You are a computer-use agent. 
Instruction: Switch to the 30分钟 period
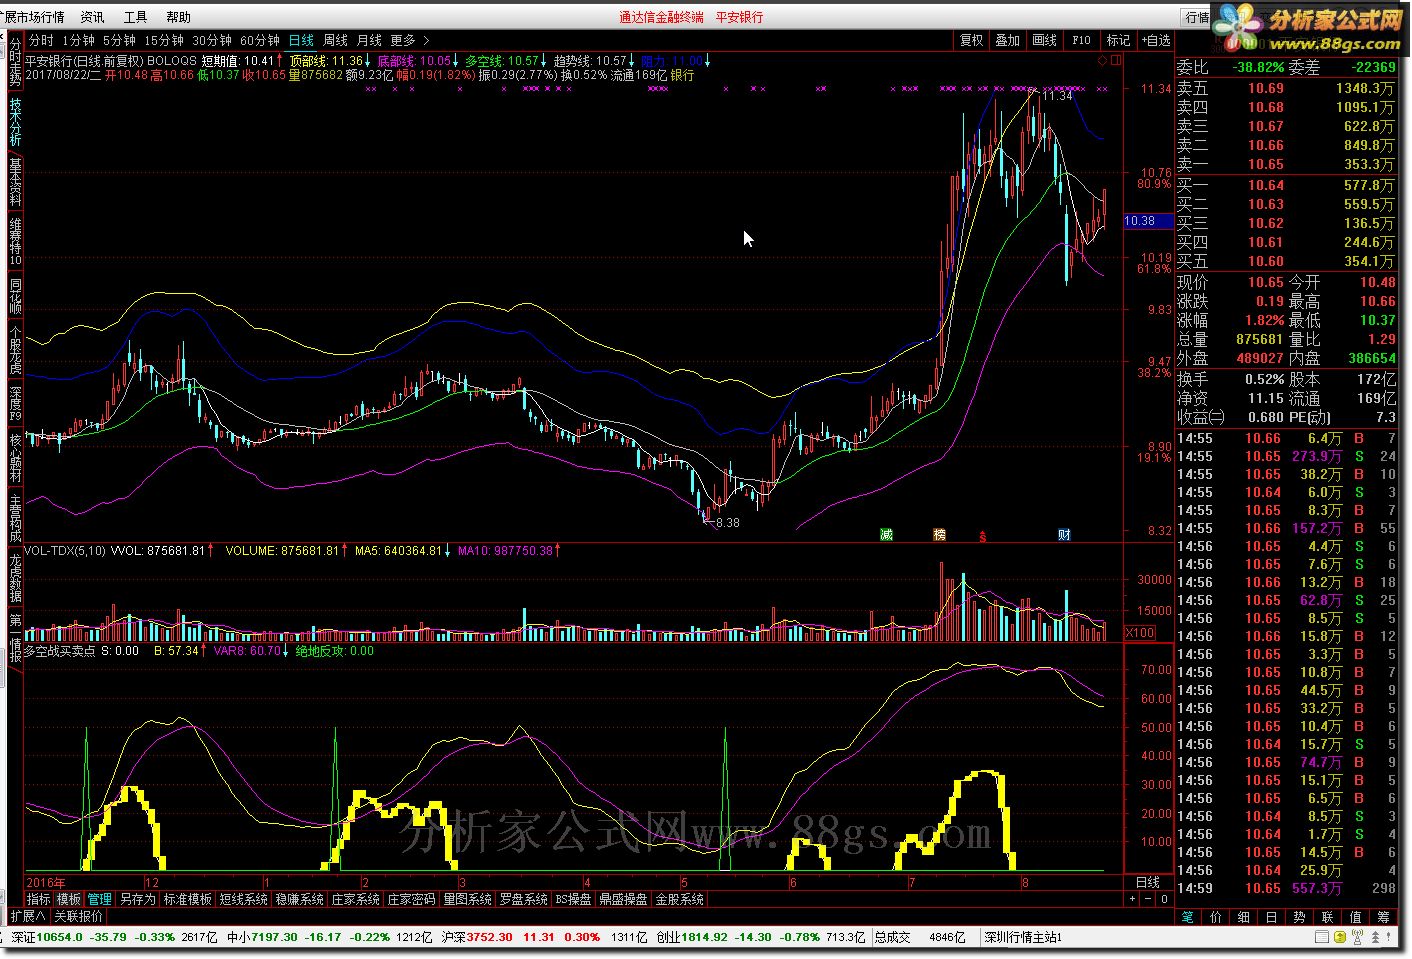tap(212, 40)
